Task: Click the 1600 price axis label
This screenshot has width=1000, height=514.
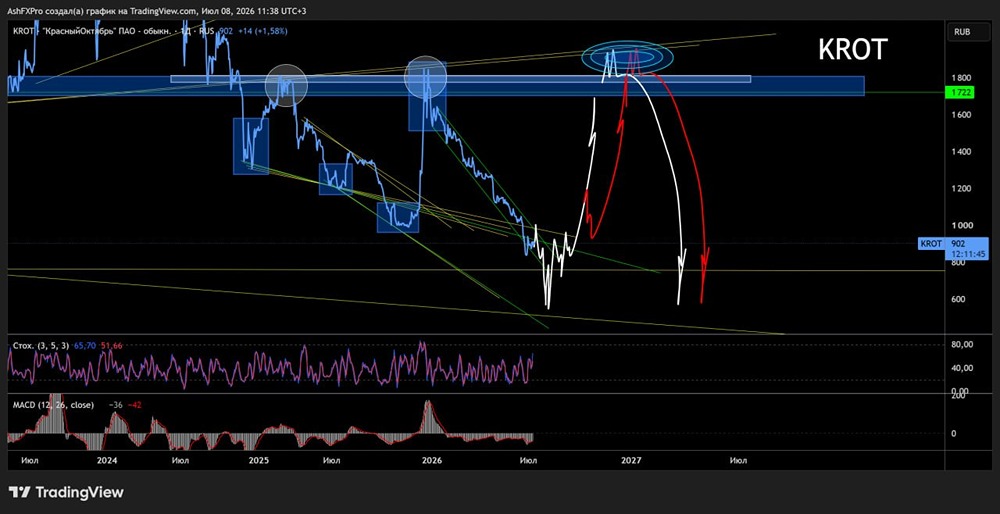Action: click(x=959, y=115)
